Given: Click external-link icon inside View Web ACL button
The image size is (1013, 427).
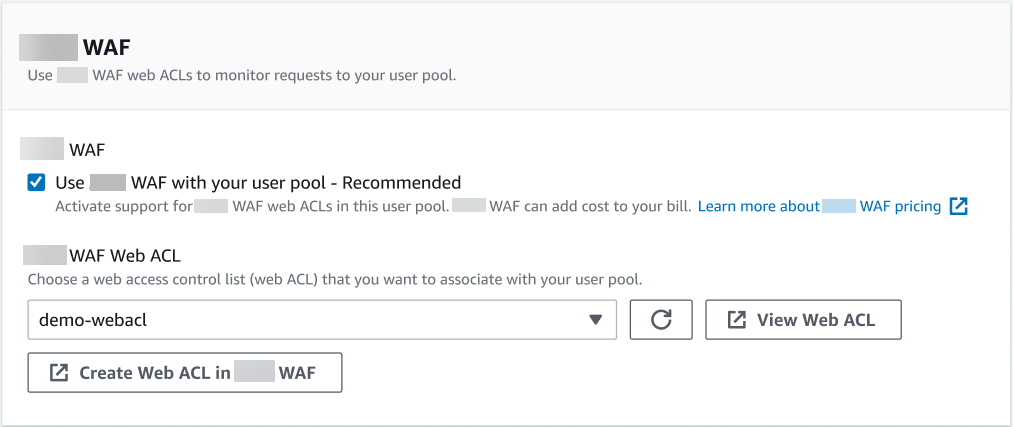Looking at the screenshot, I should 737,320.
